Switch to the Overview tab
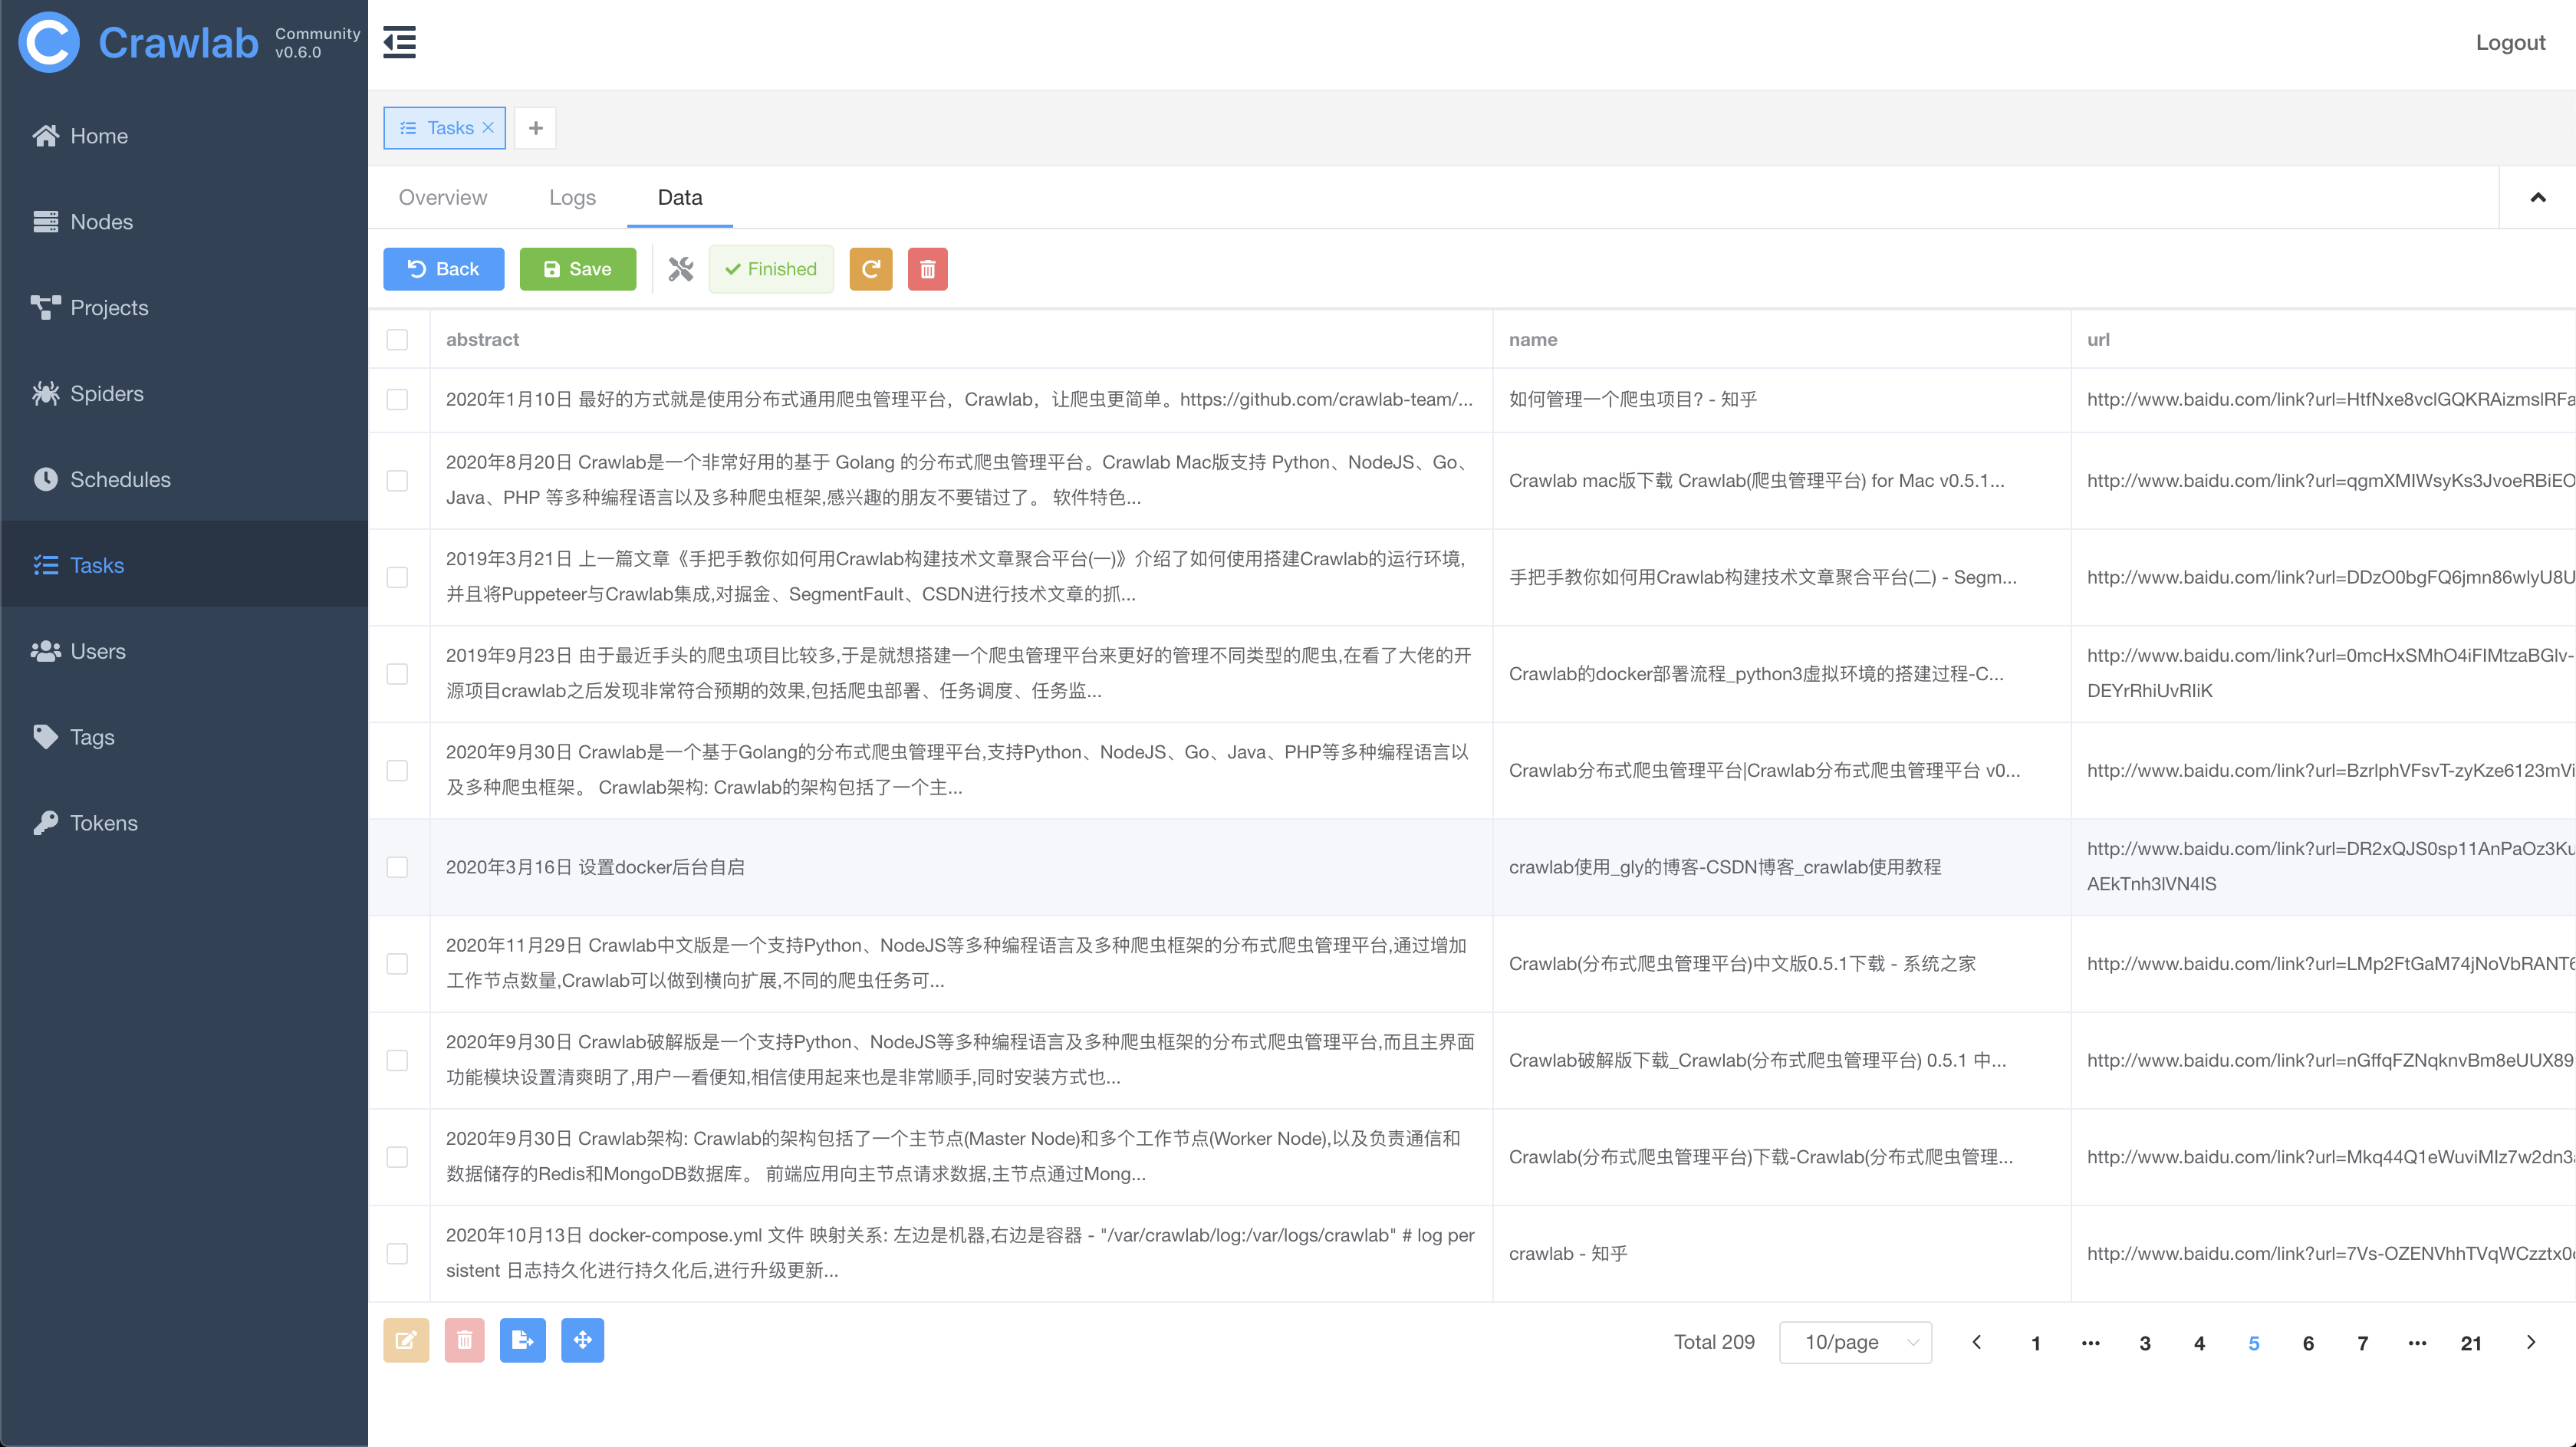Image resolution: width=2576 pixels, height=1447 pixels. tap(442, 197)
